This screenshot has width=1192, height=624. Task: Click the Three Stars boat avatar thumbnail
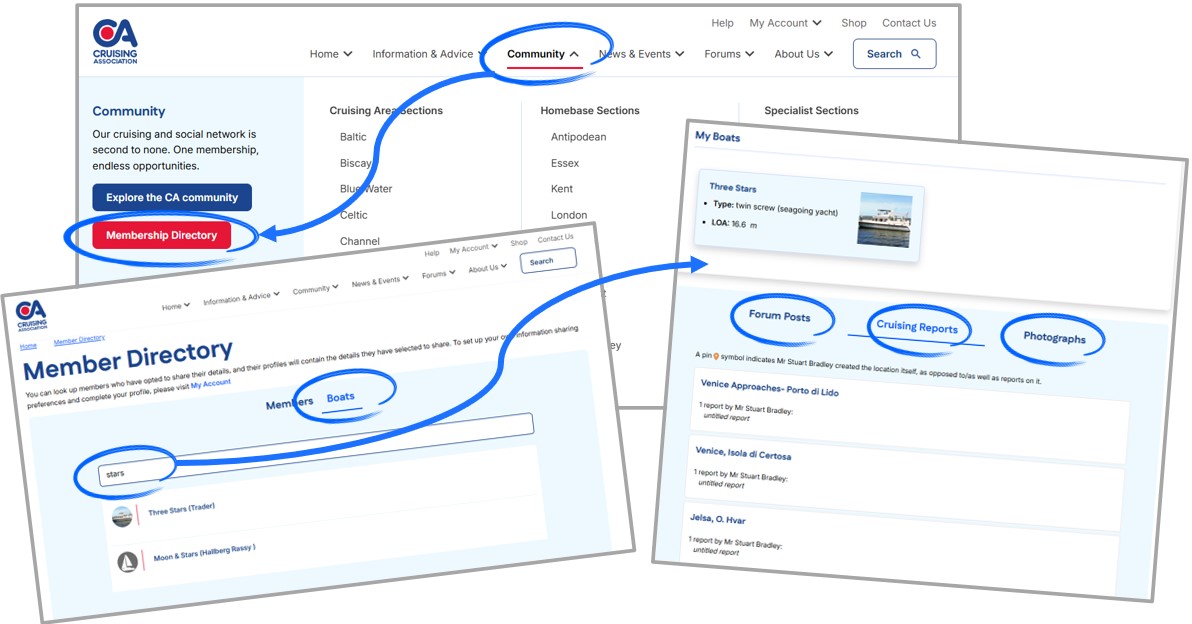click(122, 517)
